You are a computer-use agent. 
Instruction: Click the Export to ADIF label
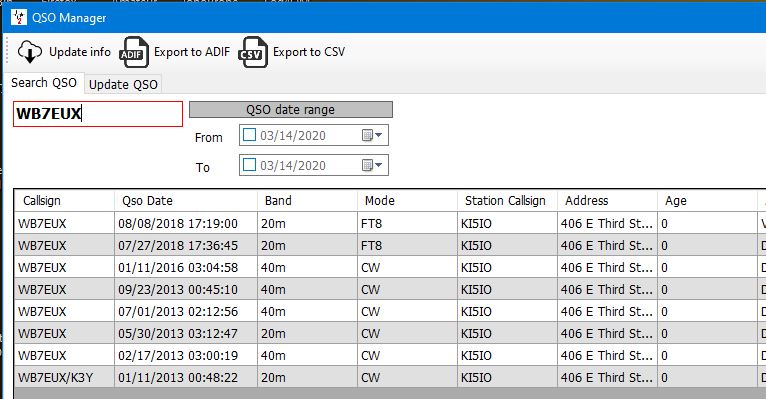192,52
